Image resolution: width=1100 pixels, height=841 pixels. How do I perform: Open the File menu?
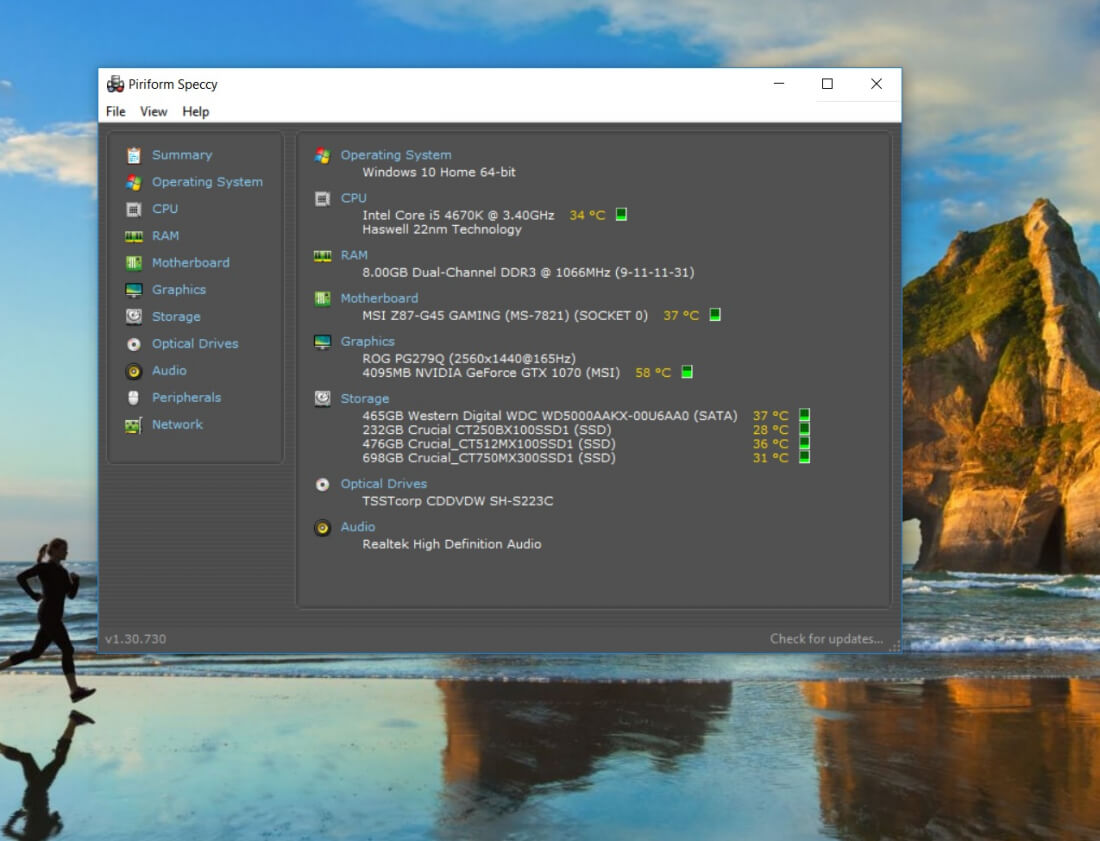[116, 112]
